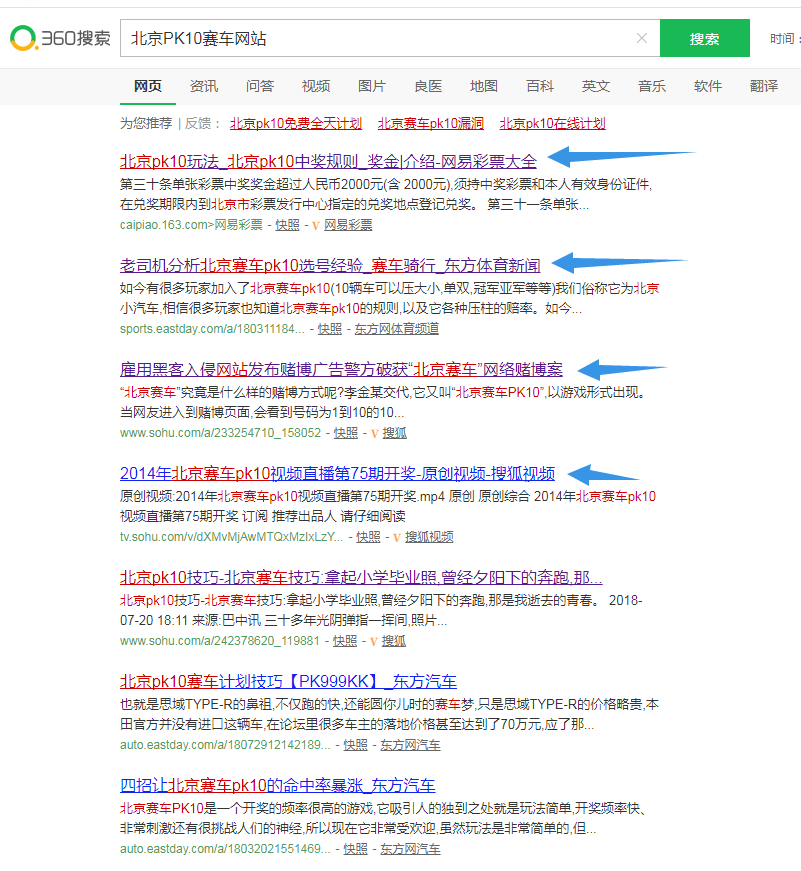Open the 良医 tab
801x871 pixels.
(x=428, y=86)
